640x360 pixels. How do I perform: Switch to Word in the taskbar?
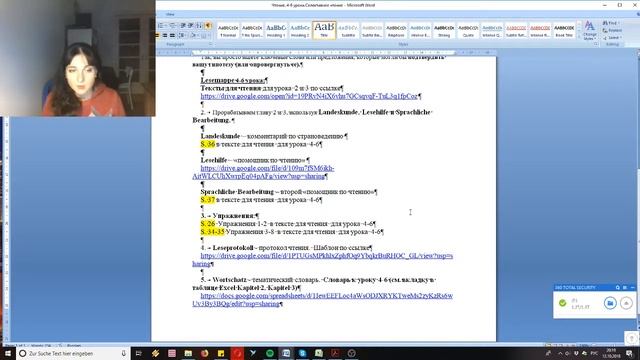(x=286, y=353)
